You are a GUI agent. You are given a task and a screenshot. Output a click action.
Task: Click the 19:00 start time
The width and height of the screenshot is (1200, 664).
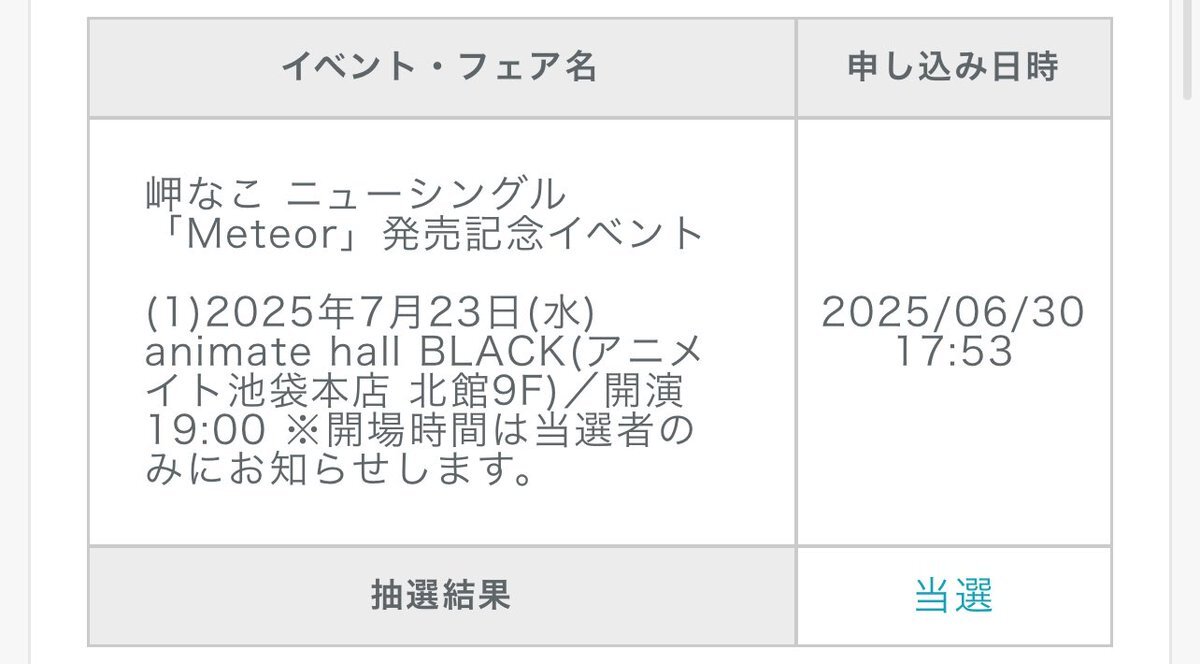[x=206, y=432]
